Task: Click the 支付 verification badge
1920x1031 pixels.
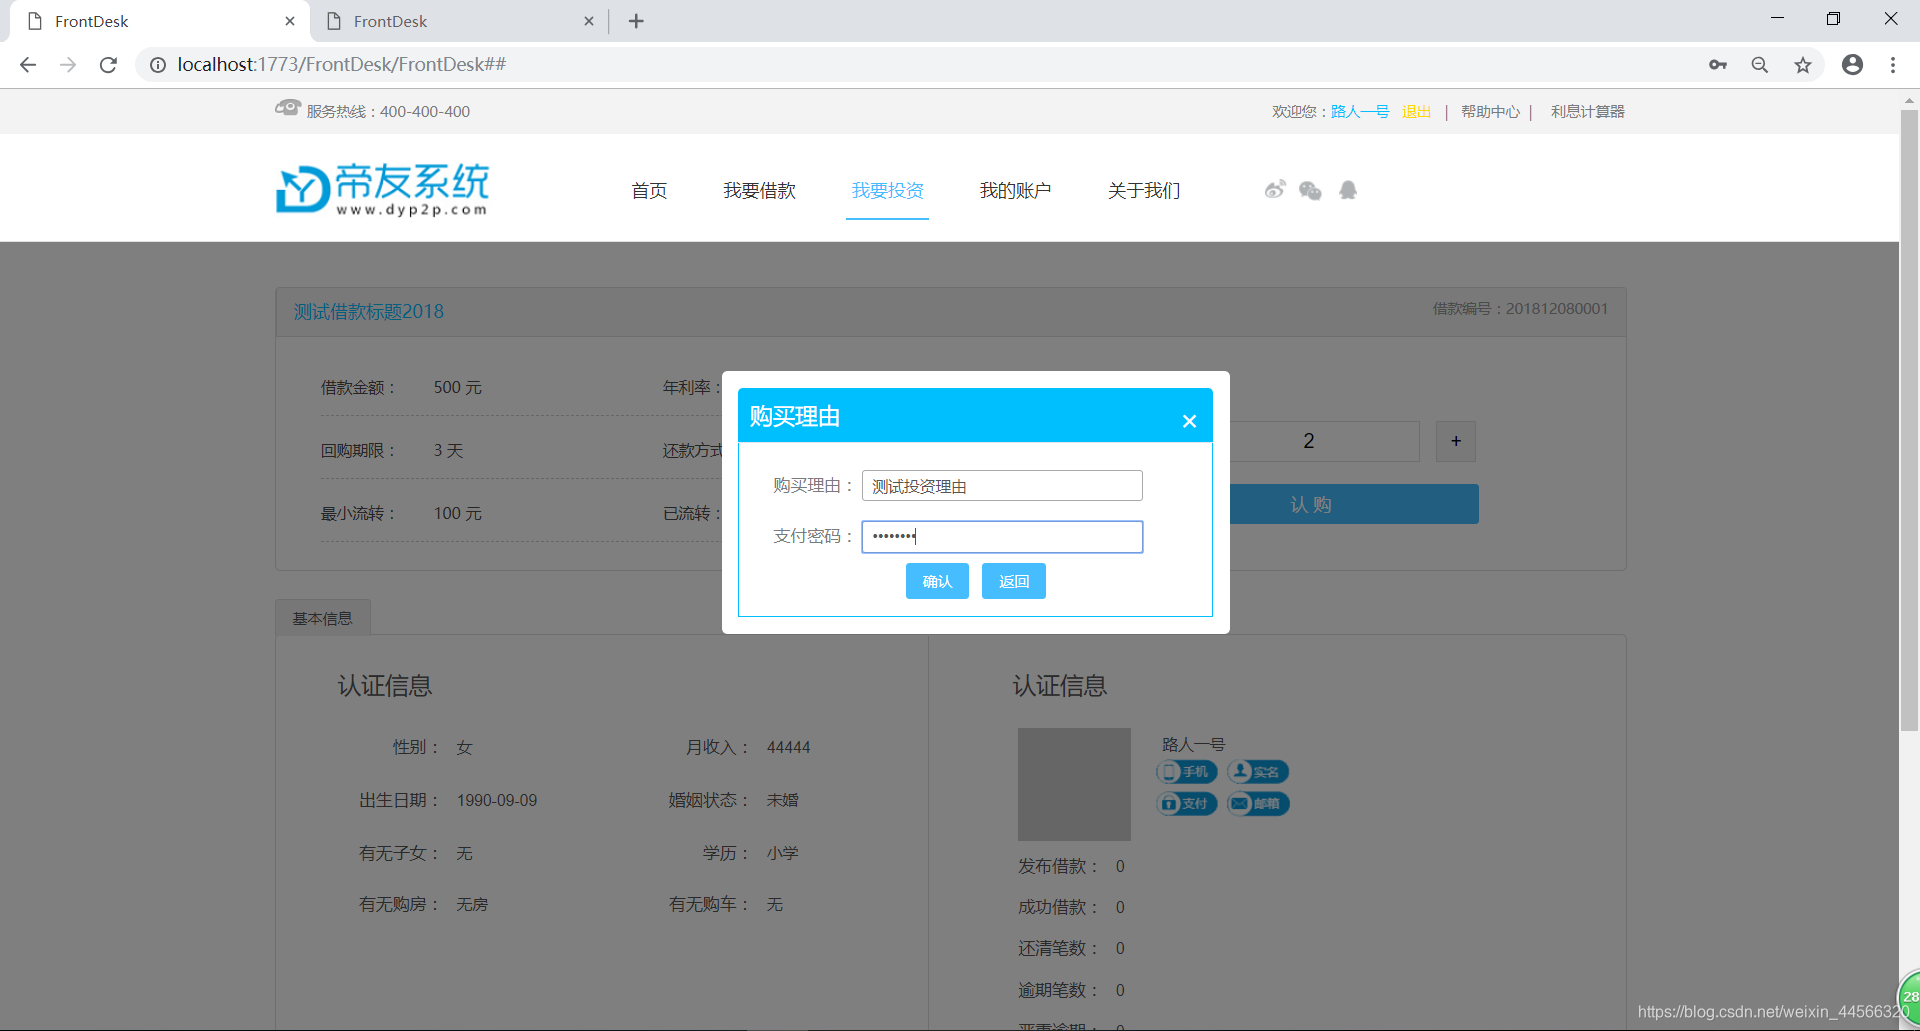Action: (x=1186, y=803)
